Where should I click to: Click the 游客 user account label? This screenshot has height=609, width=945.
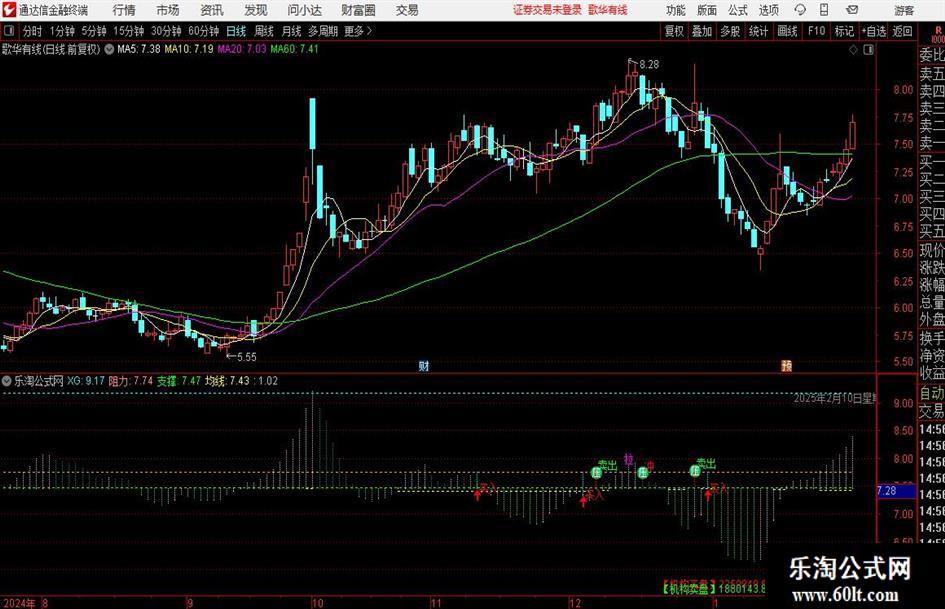pyautogui.click(x=904, y=10)
